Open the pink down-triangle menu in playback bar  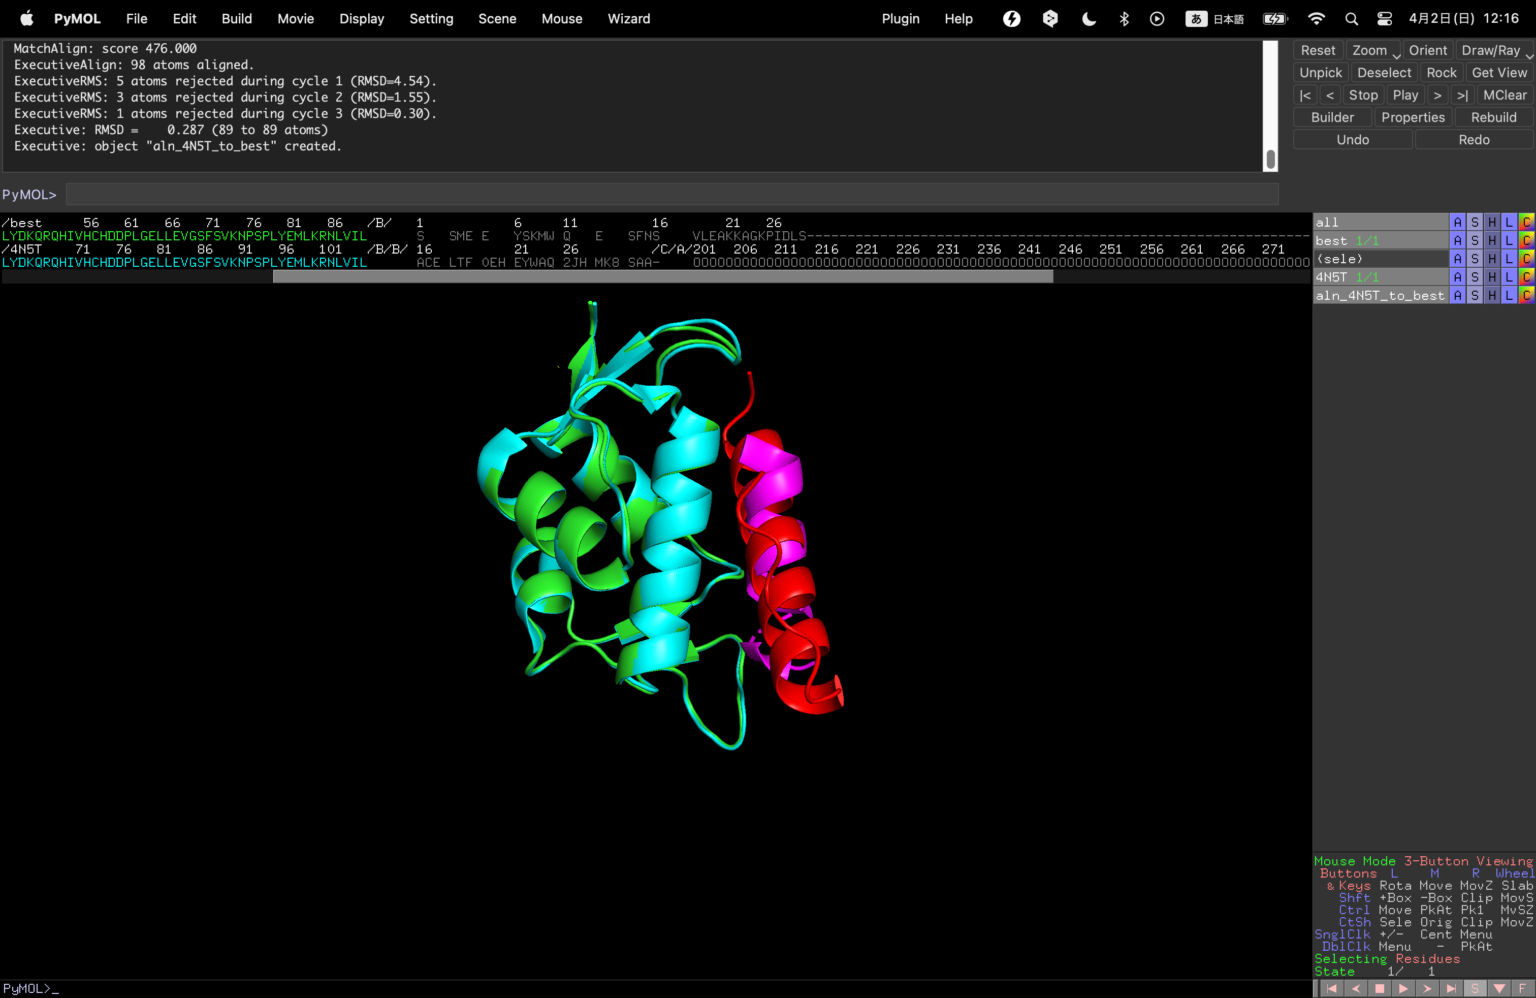(1499, 988)
